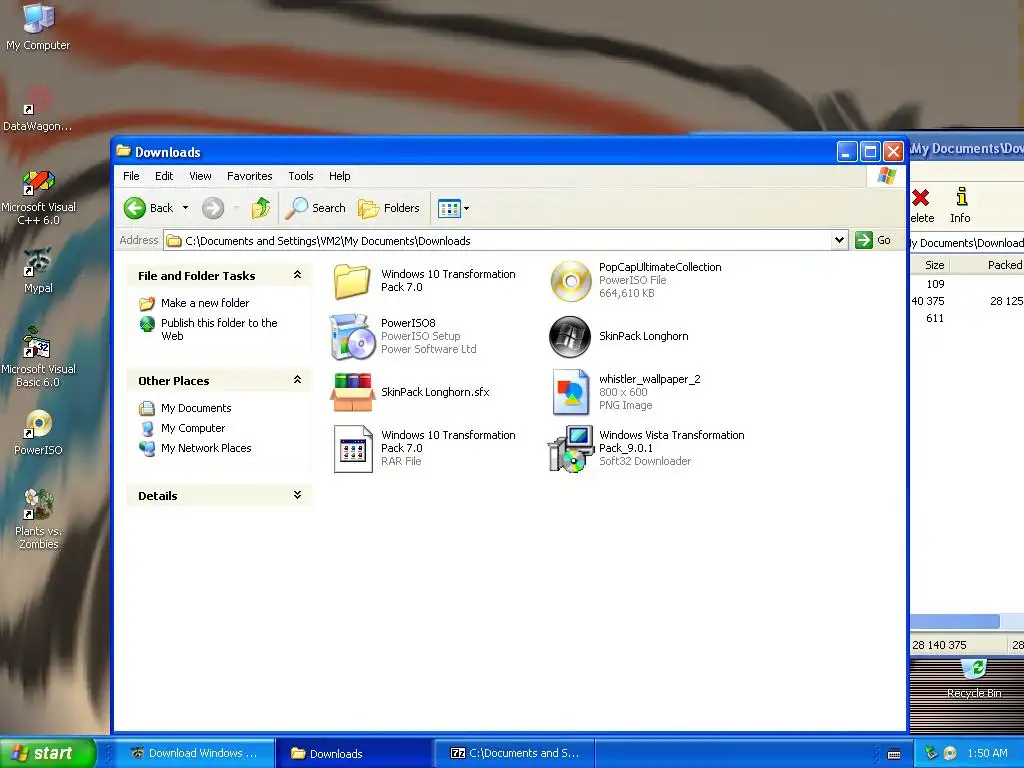This screenshot has height=768, width=1024.
Task: Select Microsoft Visual Basic 6.0 desktop icon
Action: pyautogui.click(x=38, y=358)
